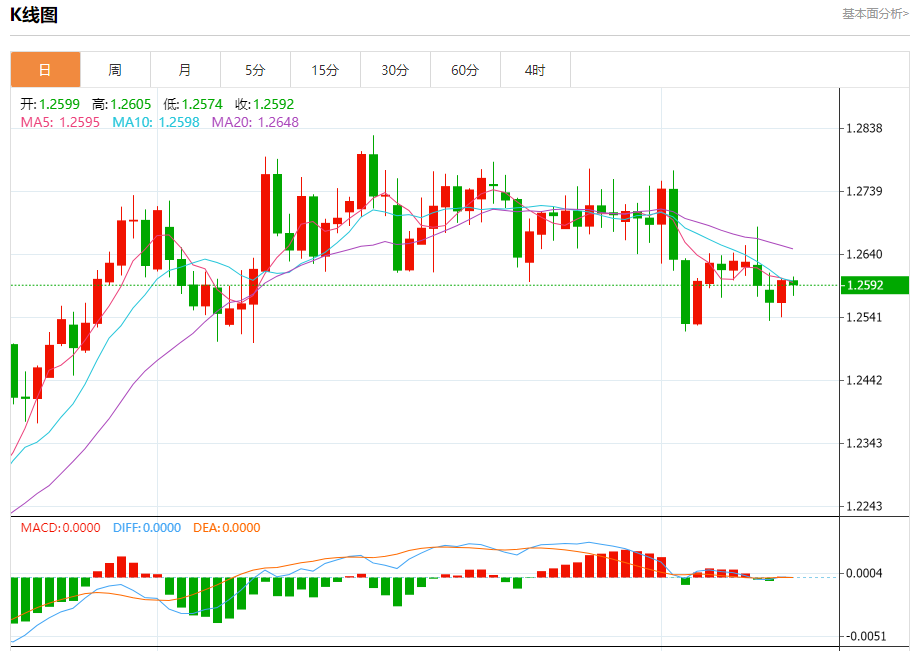Open the 60分 interval tab
The width and height of the screenshot is (918, 651).
[x=465, y=70]
